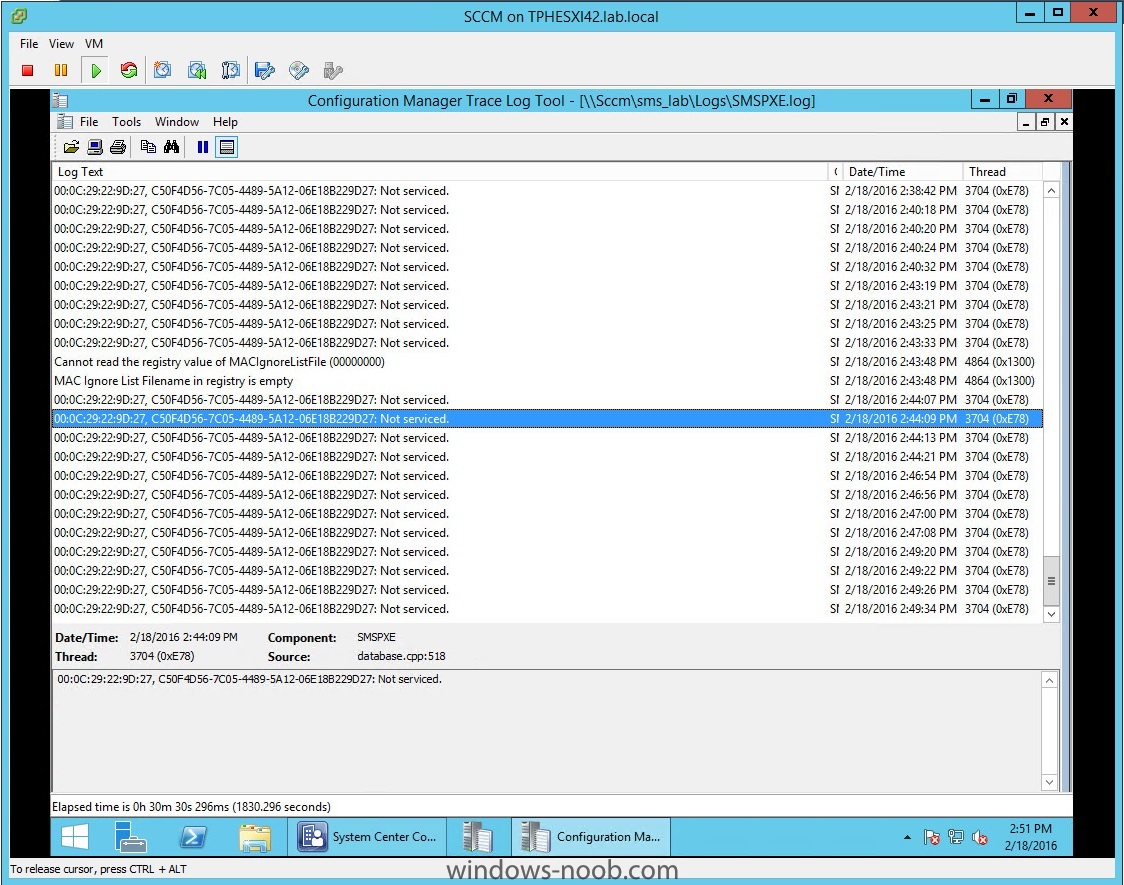Open the Windows Start button
Image resolution: width=1124 pixels, height=885 pixels.
point(75,837)
